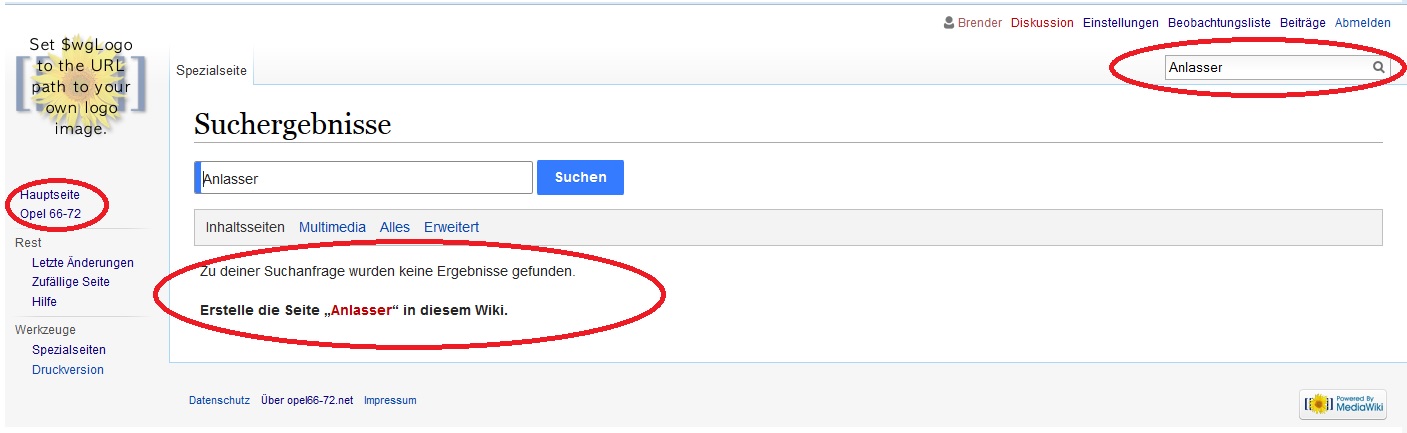The height and width of the screenshot is (433, 1407).
Task: Open Letzte Änderungen
Action: click(x=83, y=263)
